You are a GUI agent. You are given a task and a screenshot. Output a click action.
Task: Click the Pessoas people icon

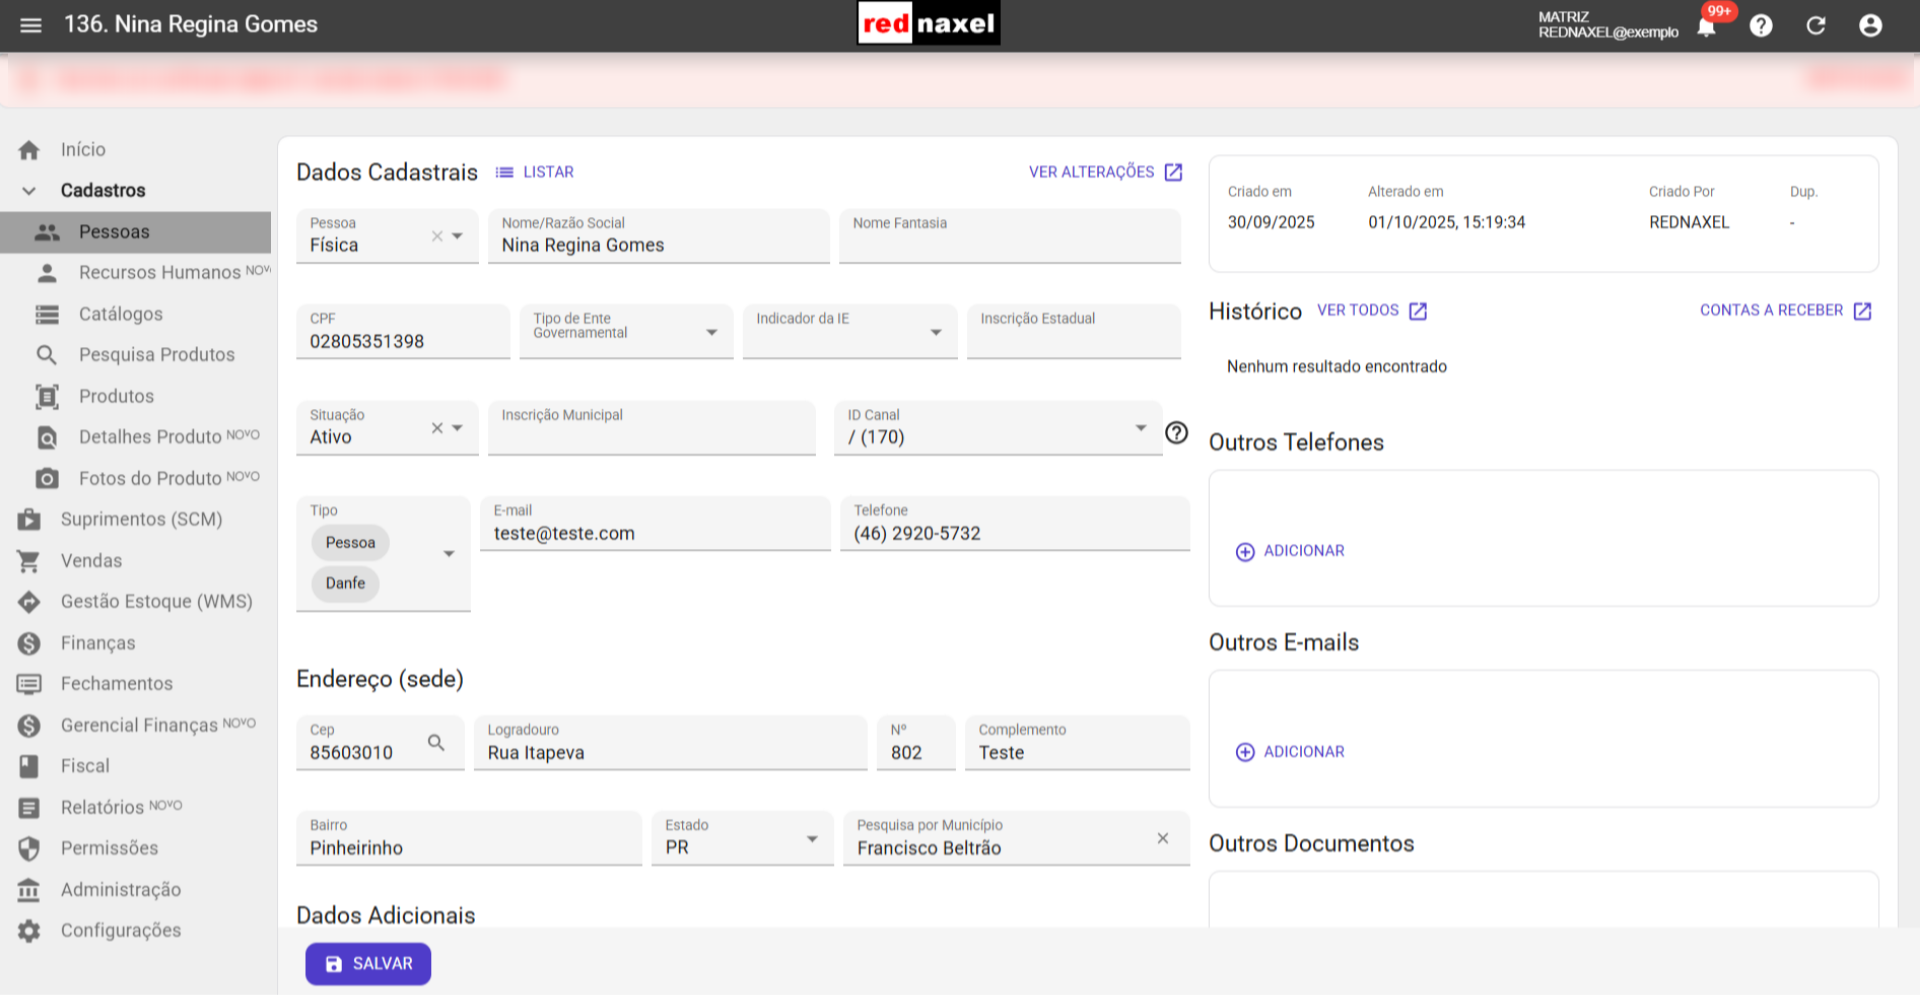click(47, 232)
